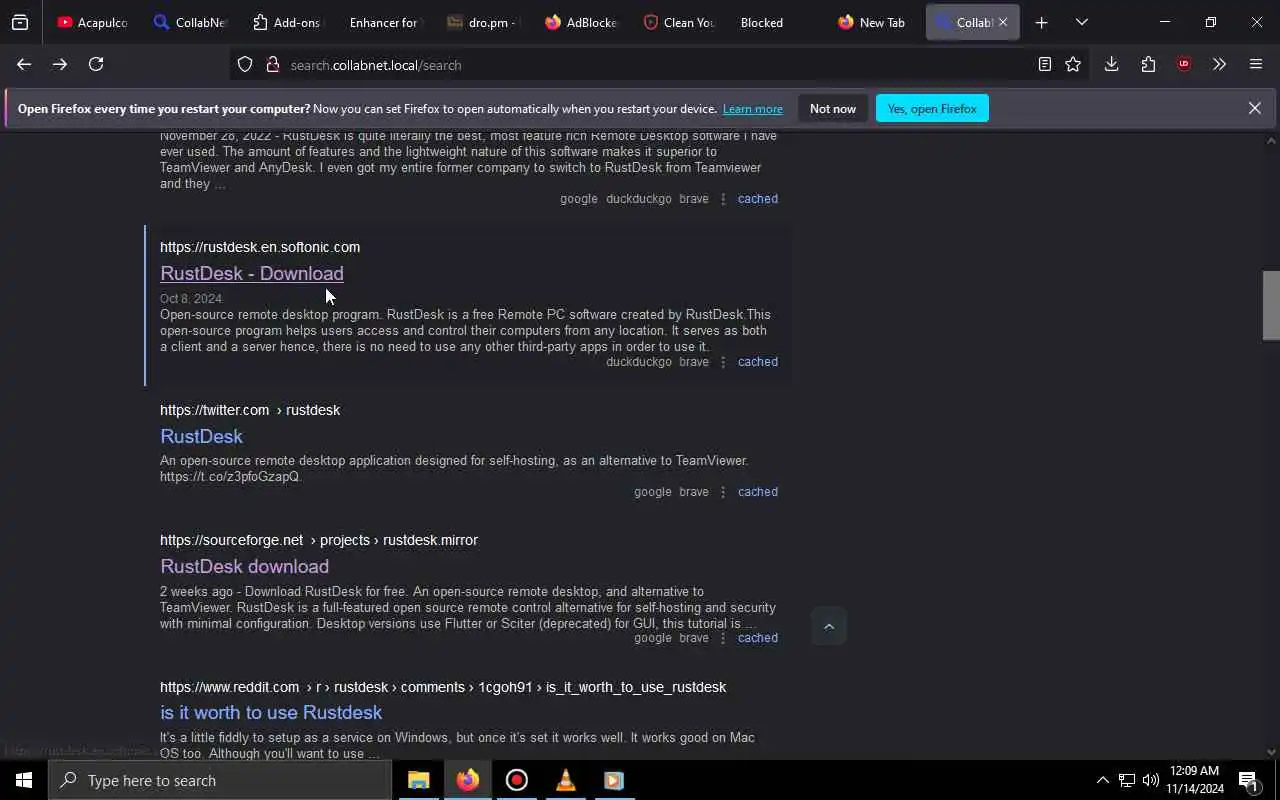The image size is (1280, 800).
Task: Click the https://rustdesk.en.softonic.com URL text
Action: point(260,247)
